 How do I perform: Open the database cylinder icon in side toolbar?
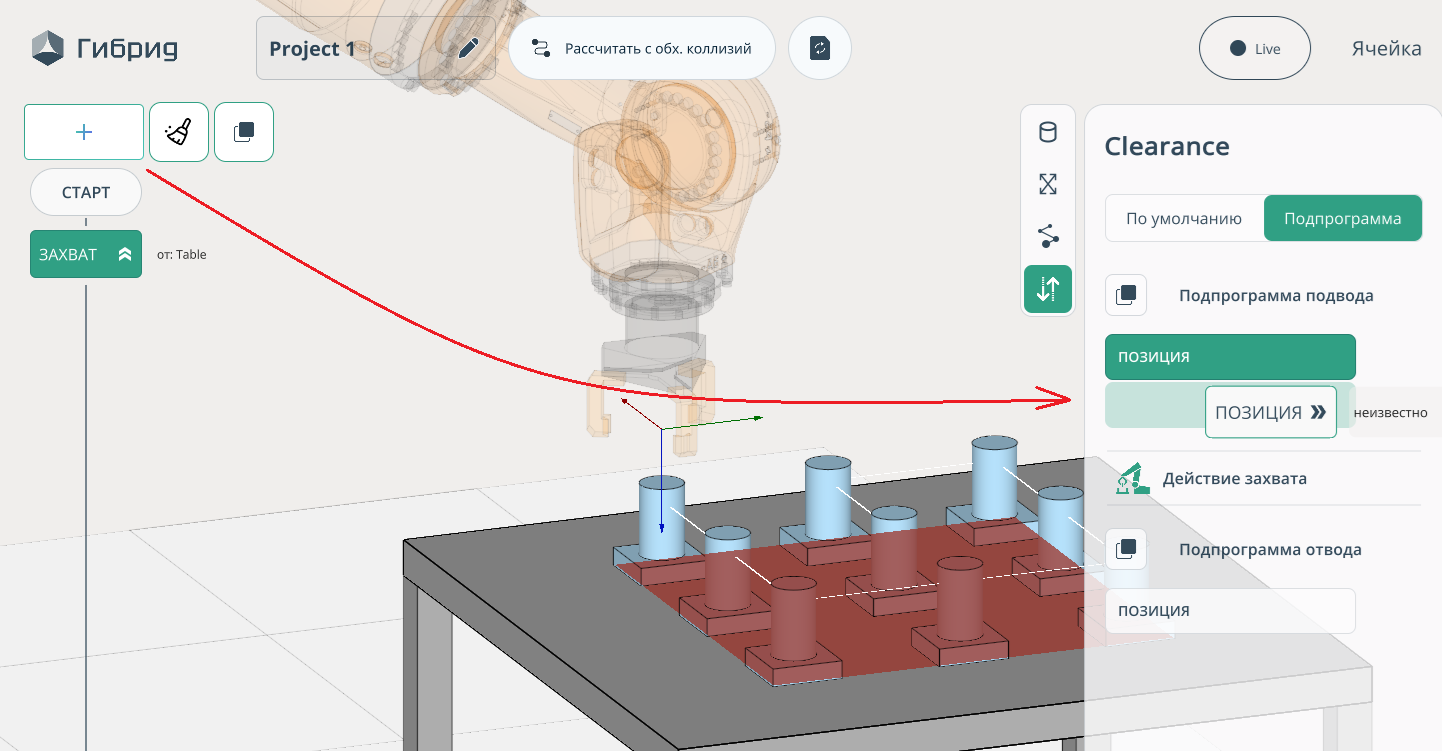[x=1048, y=132]
